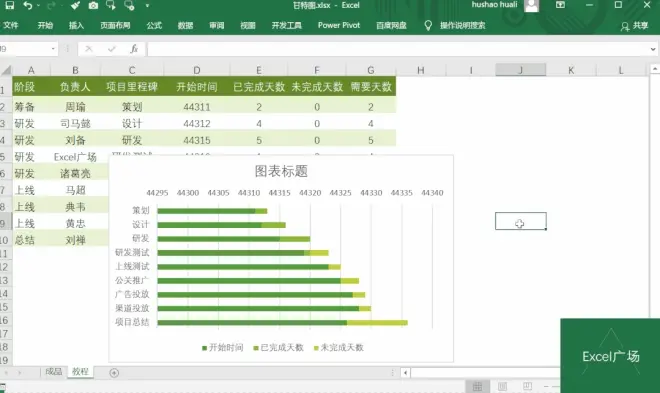Click the cell containing 诸葛亮
This screenshot has height=393, width=660.
pyautogui.click(x=75, y=173)
